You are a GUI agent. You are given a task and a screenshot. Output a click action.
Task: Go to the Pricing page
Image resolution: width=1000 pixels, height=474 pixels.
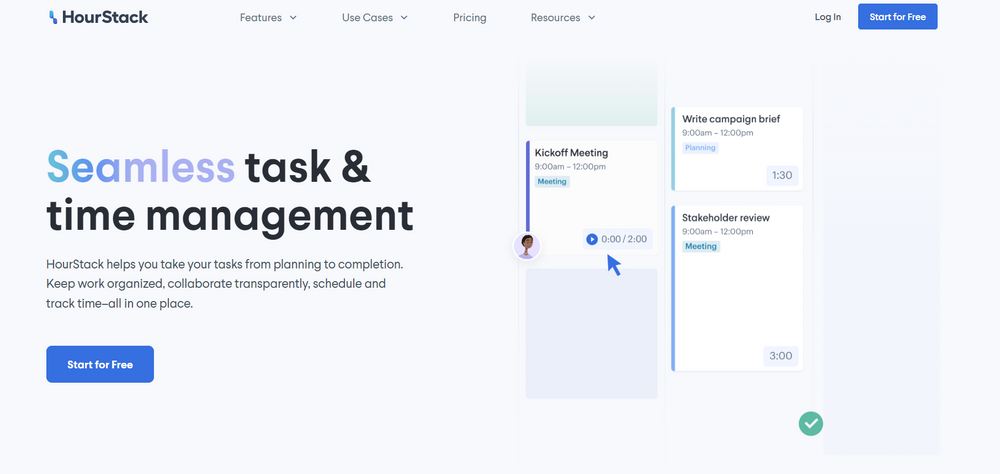coord(469,18)
